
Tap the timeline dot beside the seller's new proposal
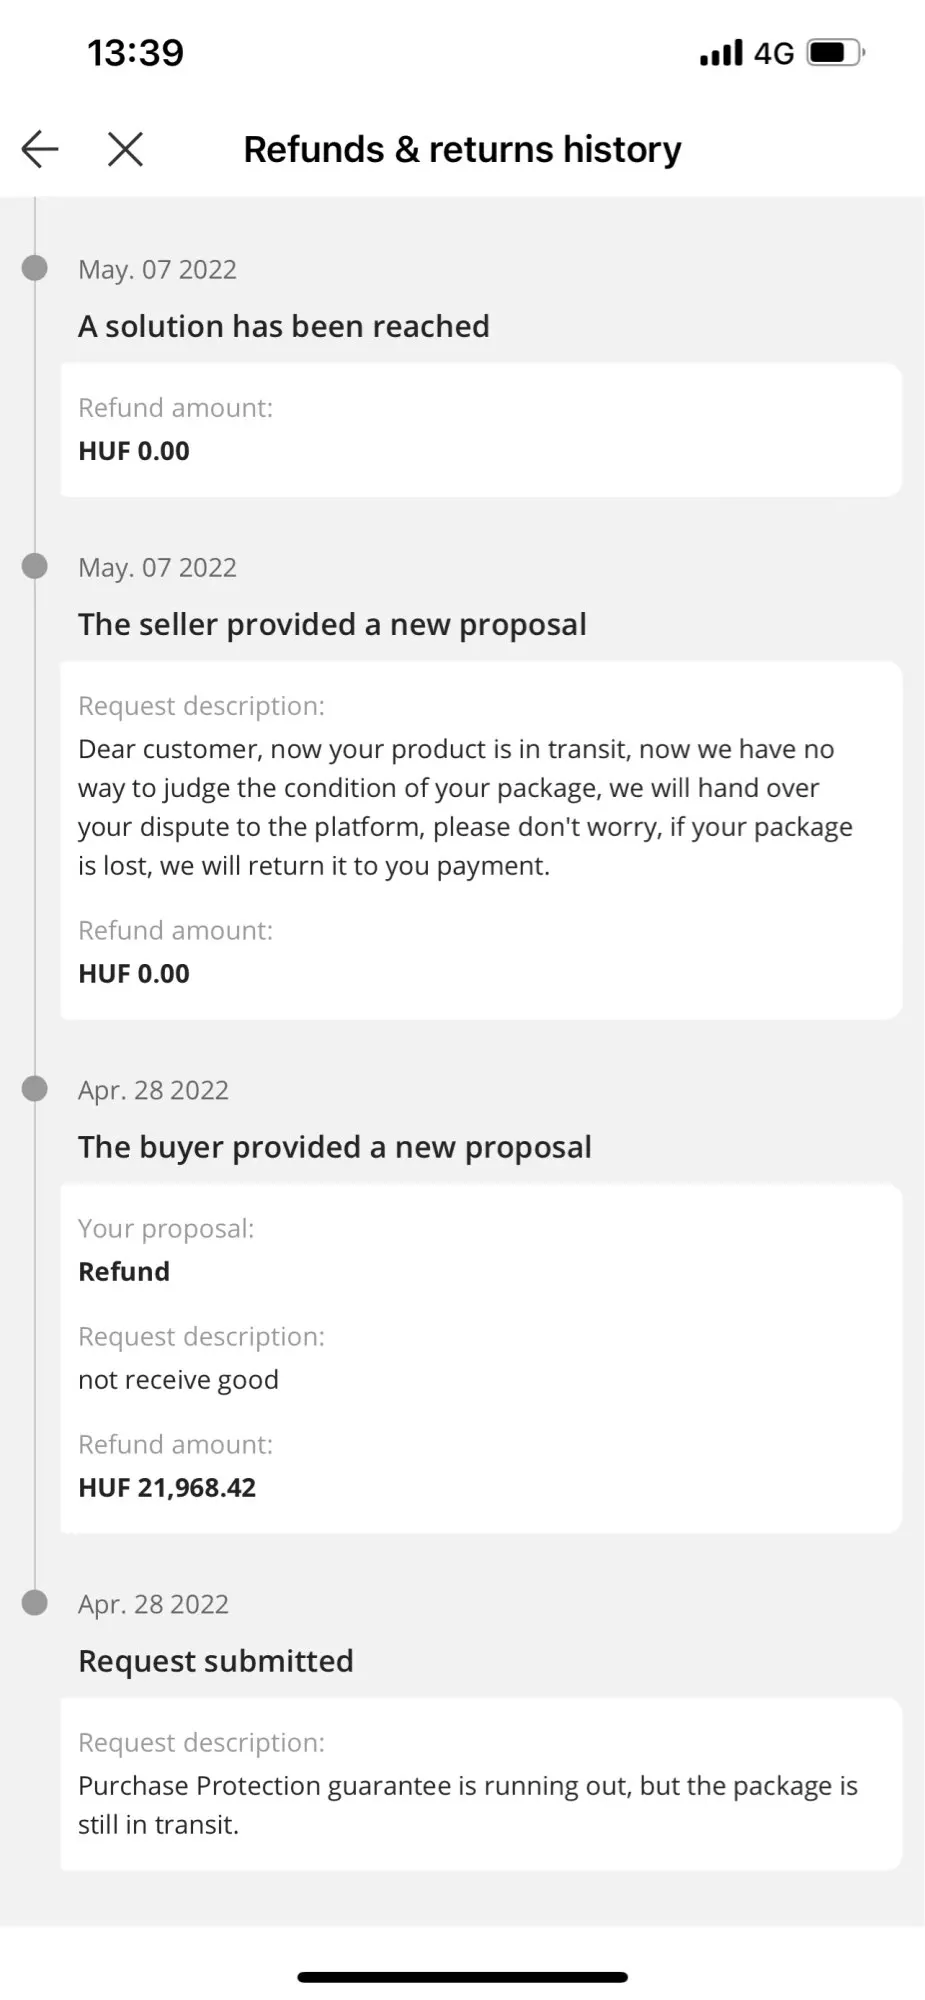click(x=35, y=566)
